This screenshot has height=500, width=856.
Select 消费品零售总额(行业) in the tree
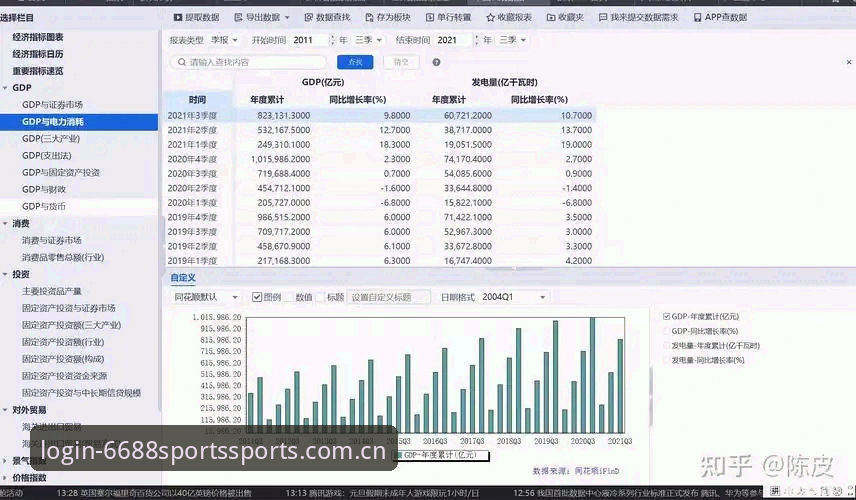coord(63,257)
